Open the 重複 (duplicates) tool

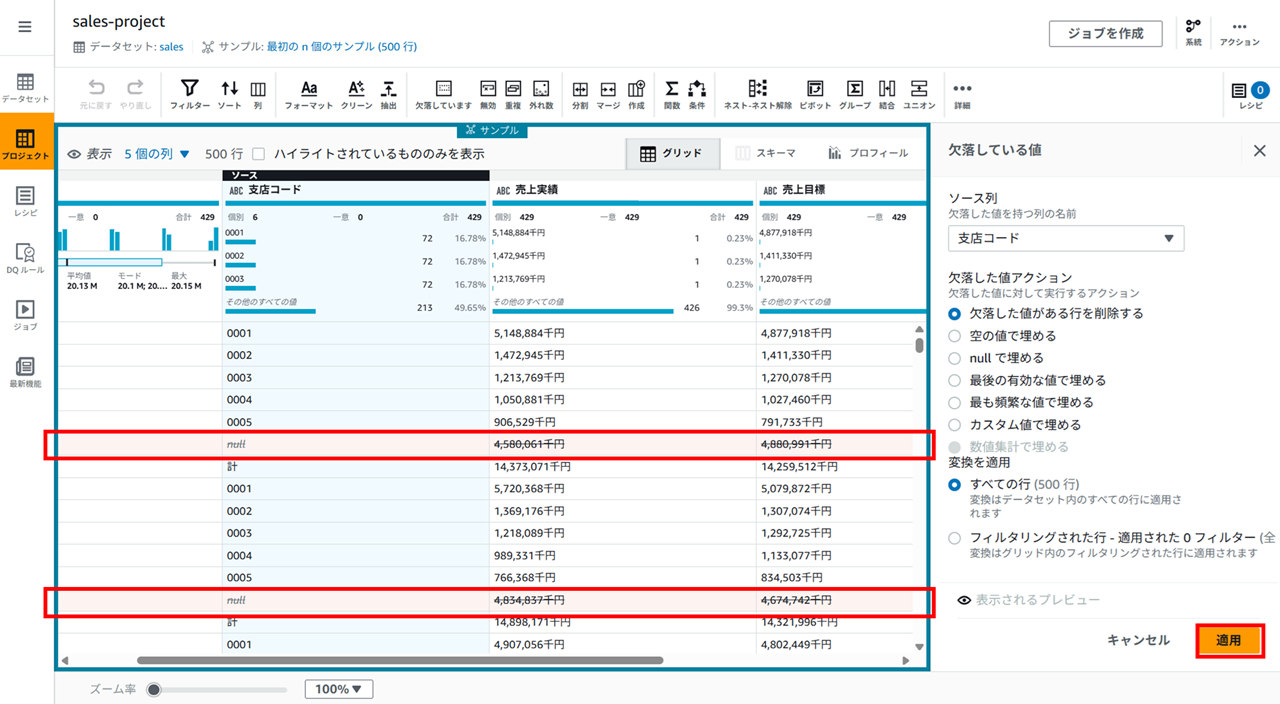[x=513, y=94]
